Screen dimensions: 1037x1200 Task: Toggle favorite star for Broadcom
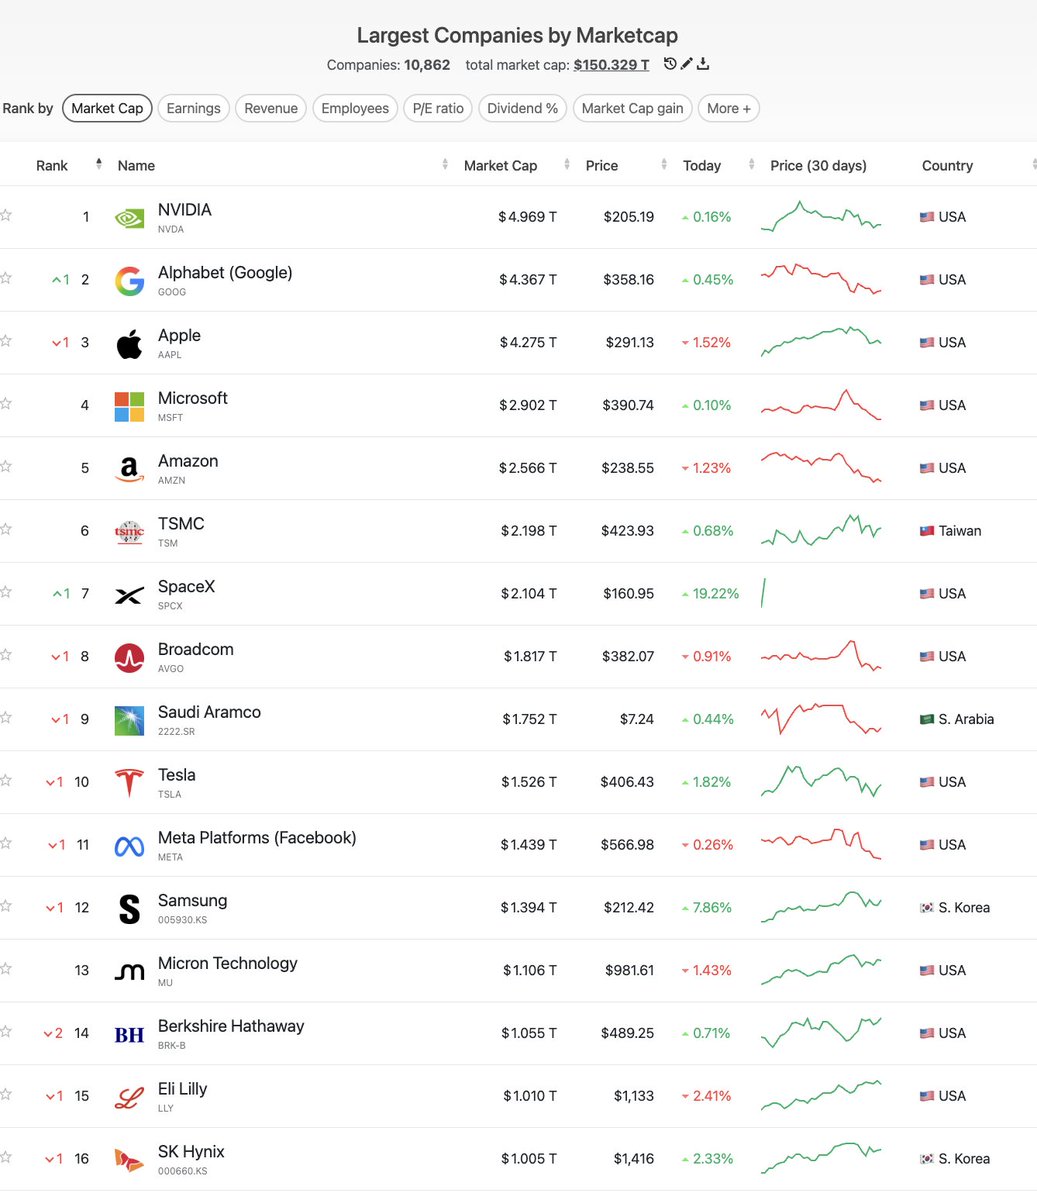pos(6,655)
